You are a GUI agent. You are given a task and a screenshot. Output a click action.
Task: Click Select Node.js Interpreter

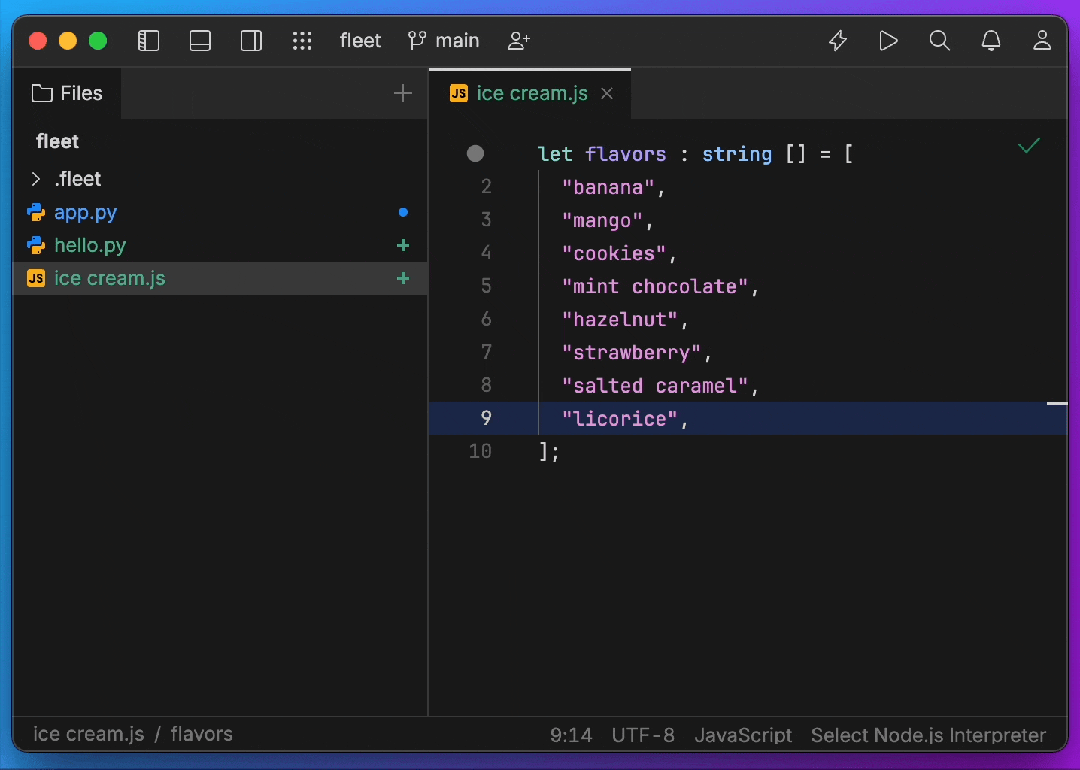[928, 735]
